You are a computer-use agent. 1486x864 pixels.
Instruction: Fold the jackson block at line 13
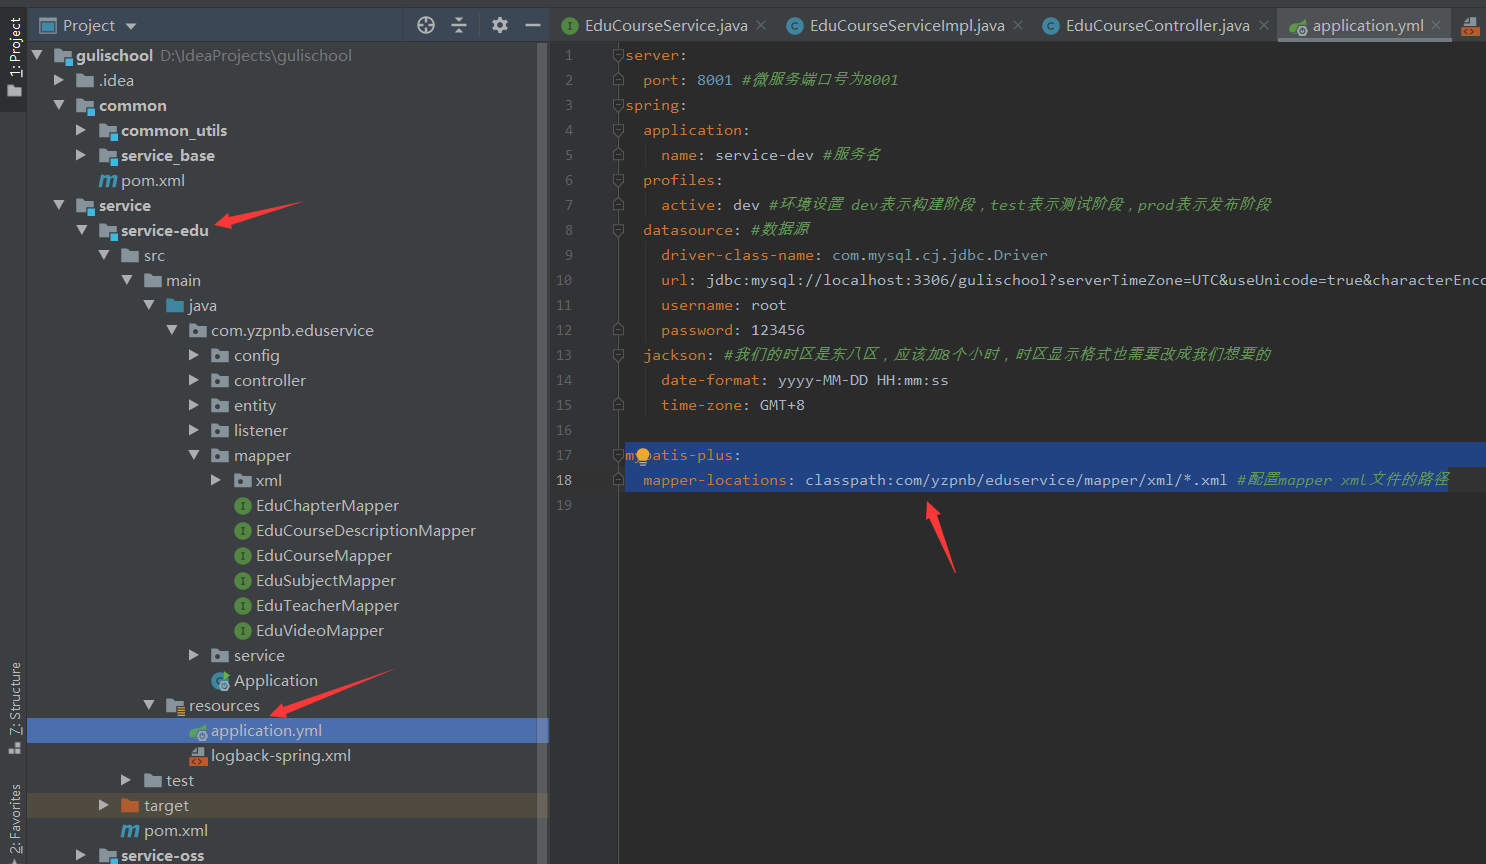click(618, 355)
